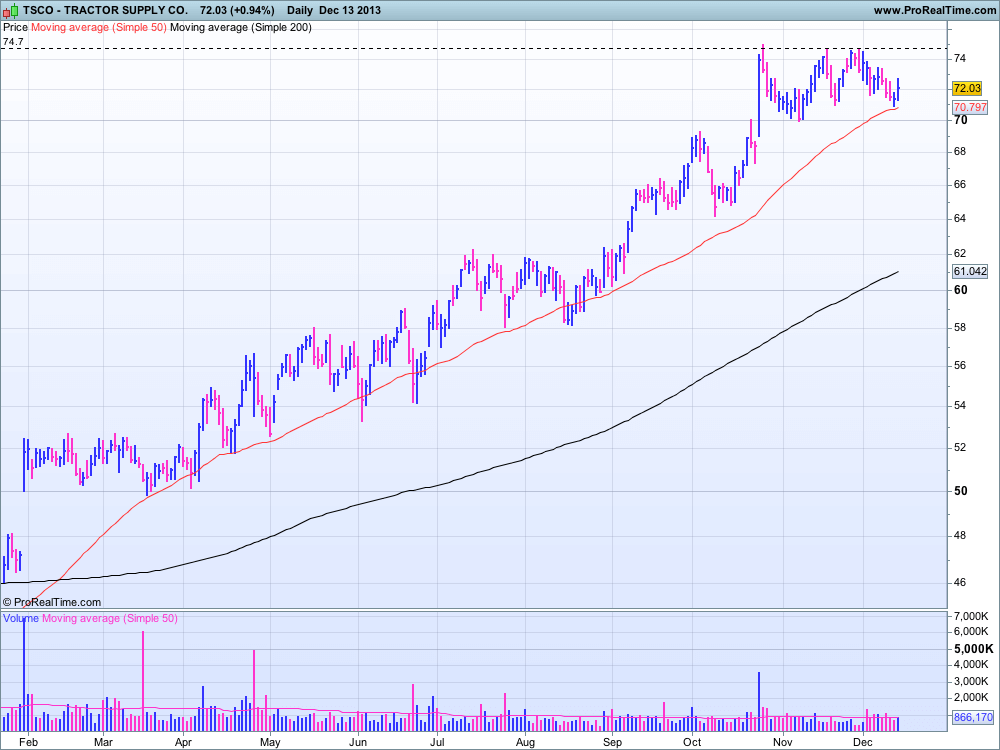This screenshot has width=1000, height=750.
Task: Click the Oct month label on time axis
Action: click(x=692, y=742)
